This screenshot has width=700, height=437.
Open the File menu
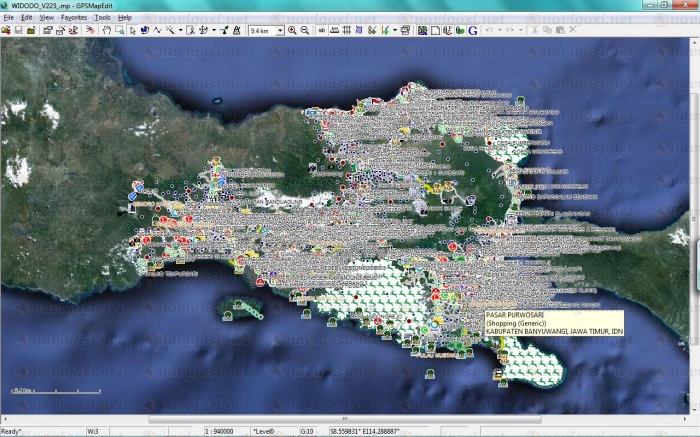click(x=8, y=18)
